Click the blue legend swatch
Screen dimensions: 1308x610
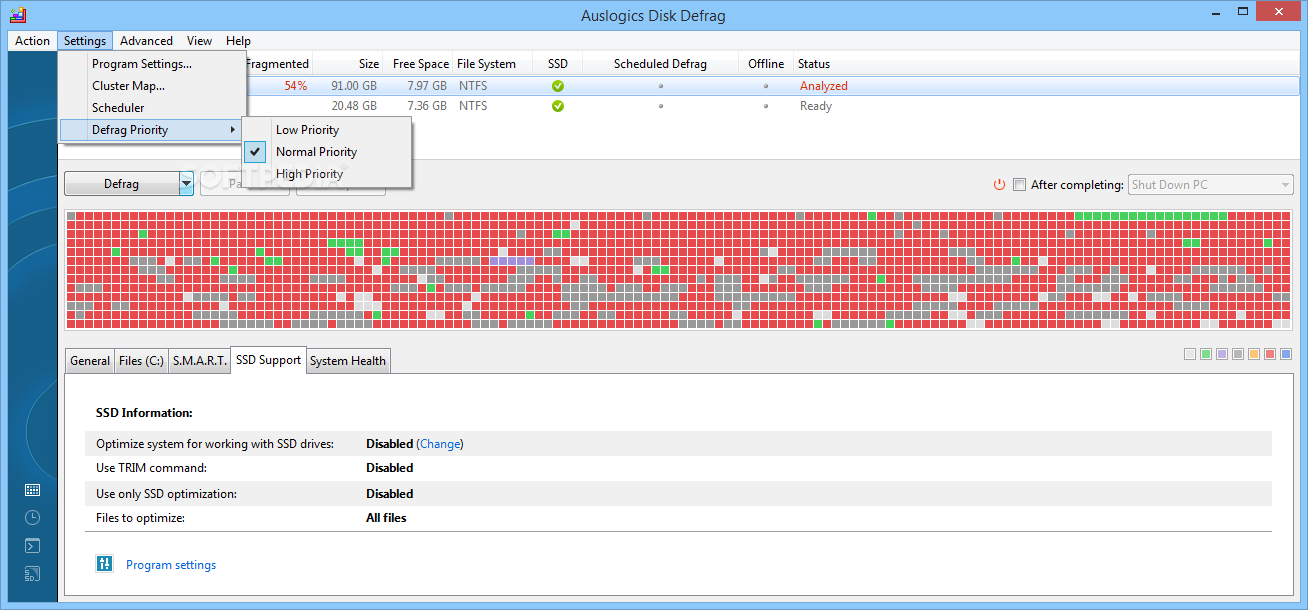(1286, 354)
